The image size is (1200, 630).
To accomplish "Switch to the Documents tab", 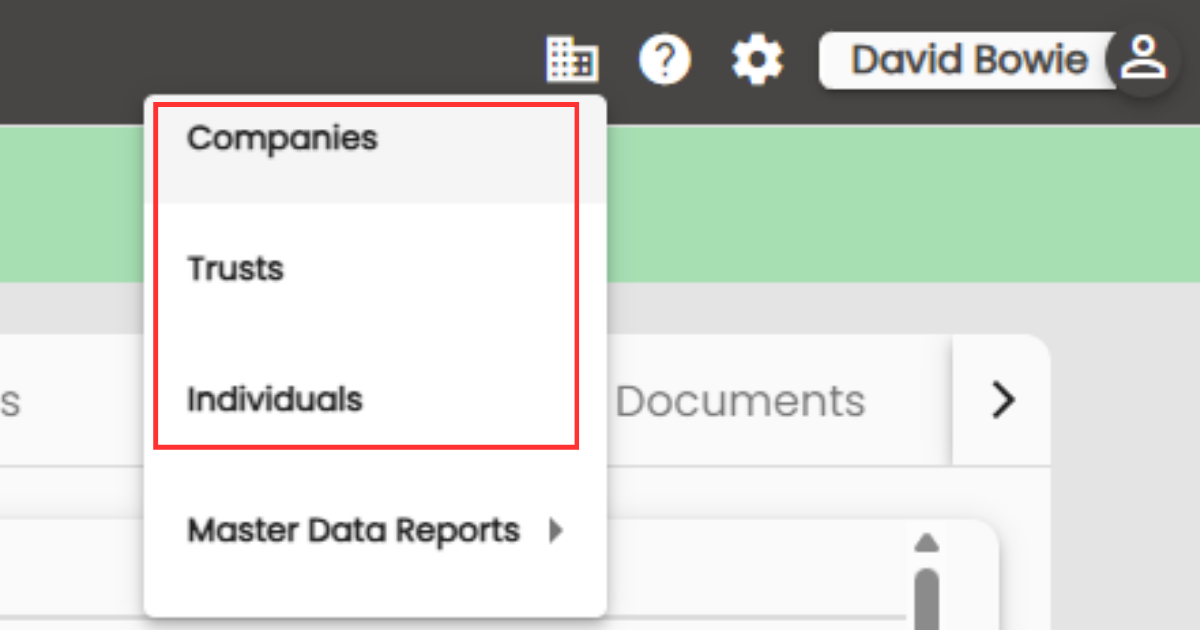I will (x=740, y=400).
